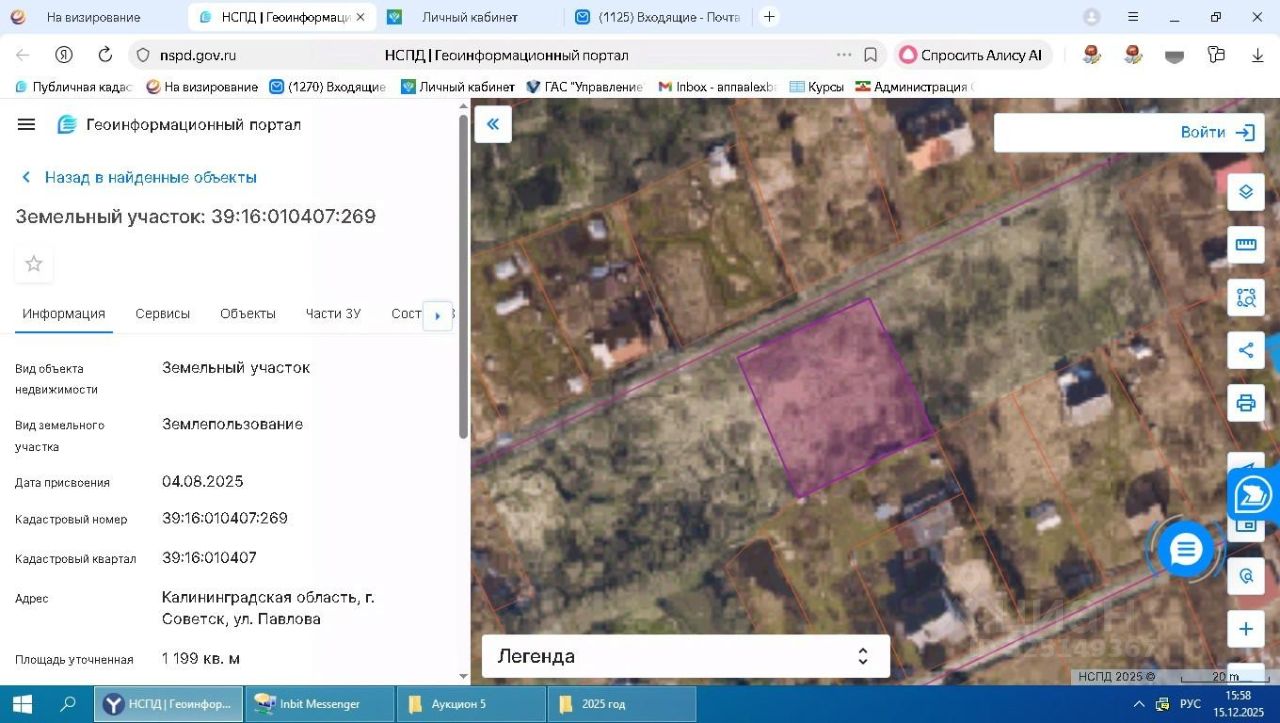Close the НСПД browser tab
The image size is (1280, 723).
click(x=360, y=17)
